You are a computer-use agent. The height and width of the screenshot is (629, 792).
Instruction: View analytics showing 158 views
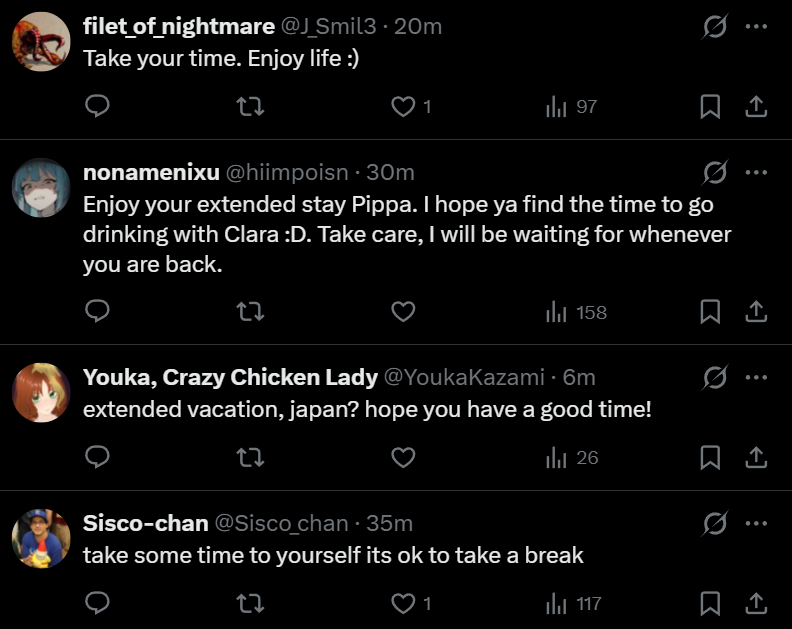[x=576, y=312]
